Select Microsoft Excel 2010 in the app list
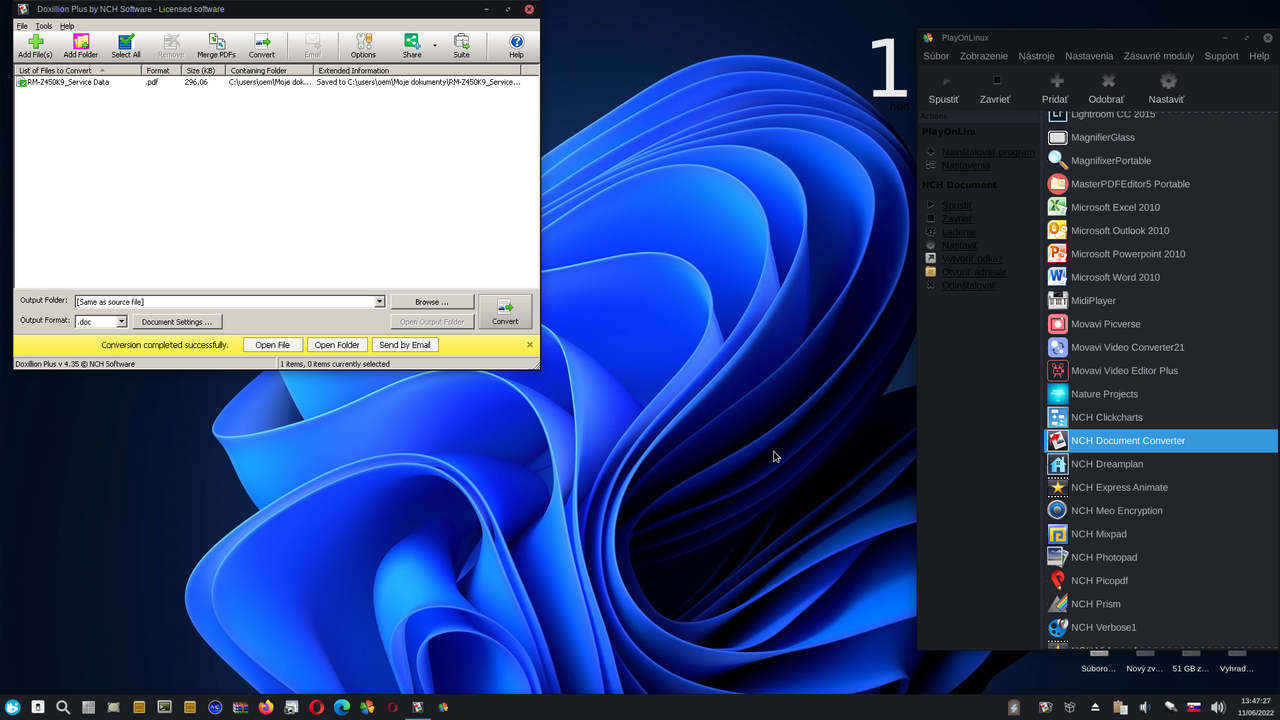Image resolution: width=1280 pixels, height=720 pixels. (1161, 207)
